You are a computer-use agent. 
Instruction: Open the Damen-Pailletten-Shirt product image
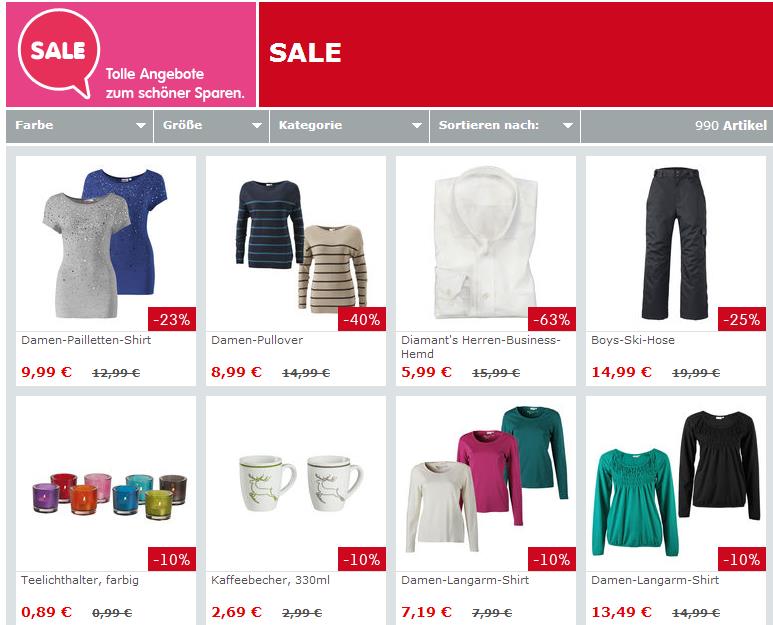[105, 243]
